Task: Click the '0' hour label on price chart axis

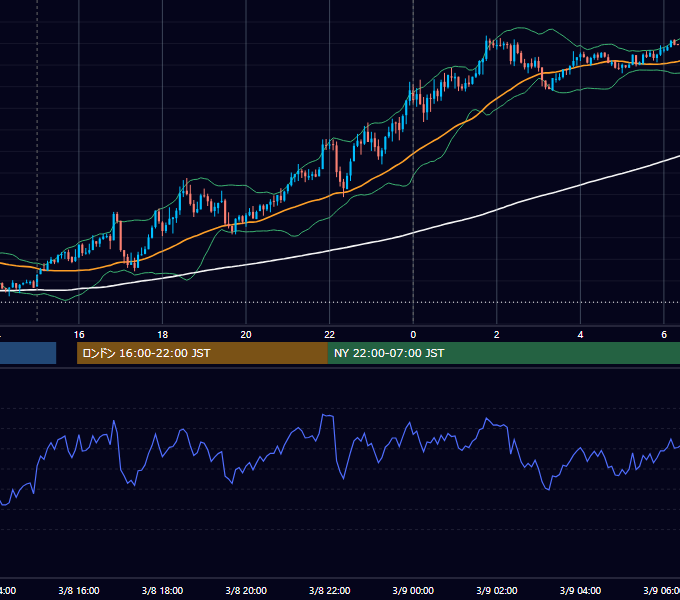Action: click(413, 335)
